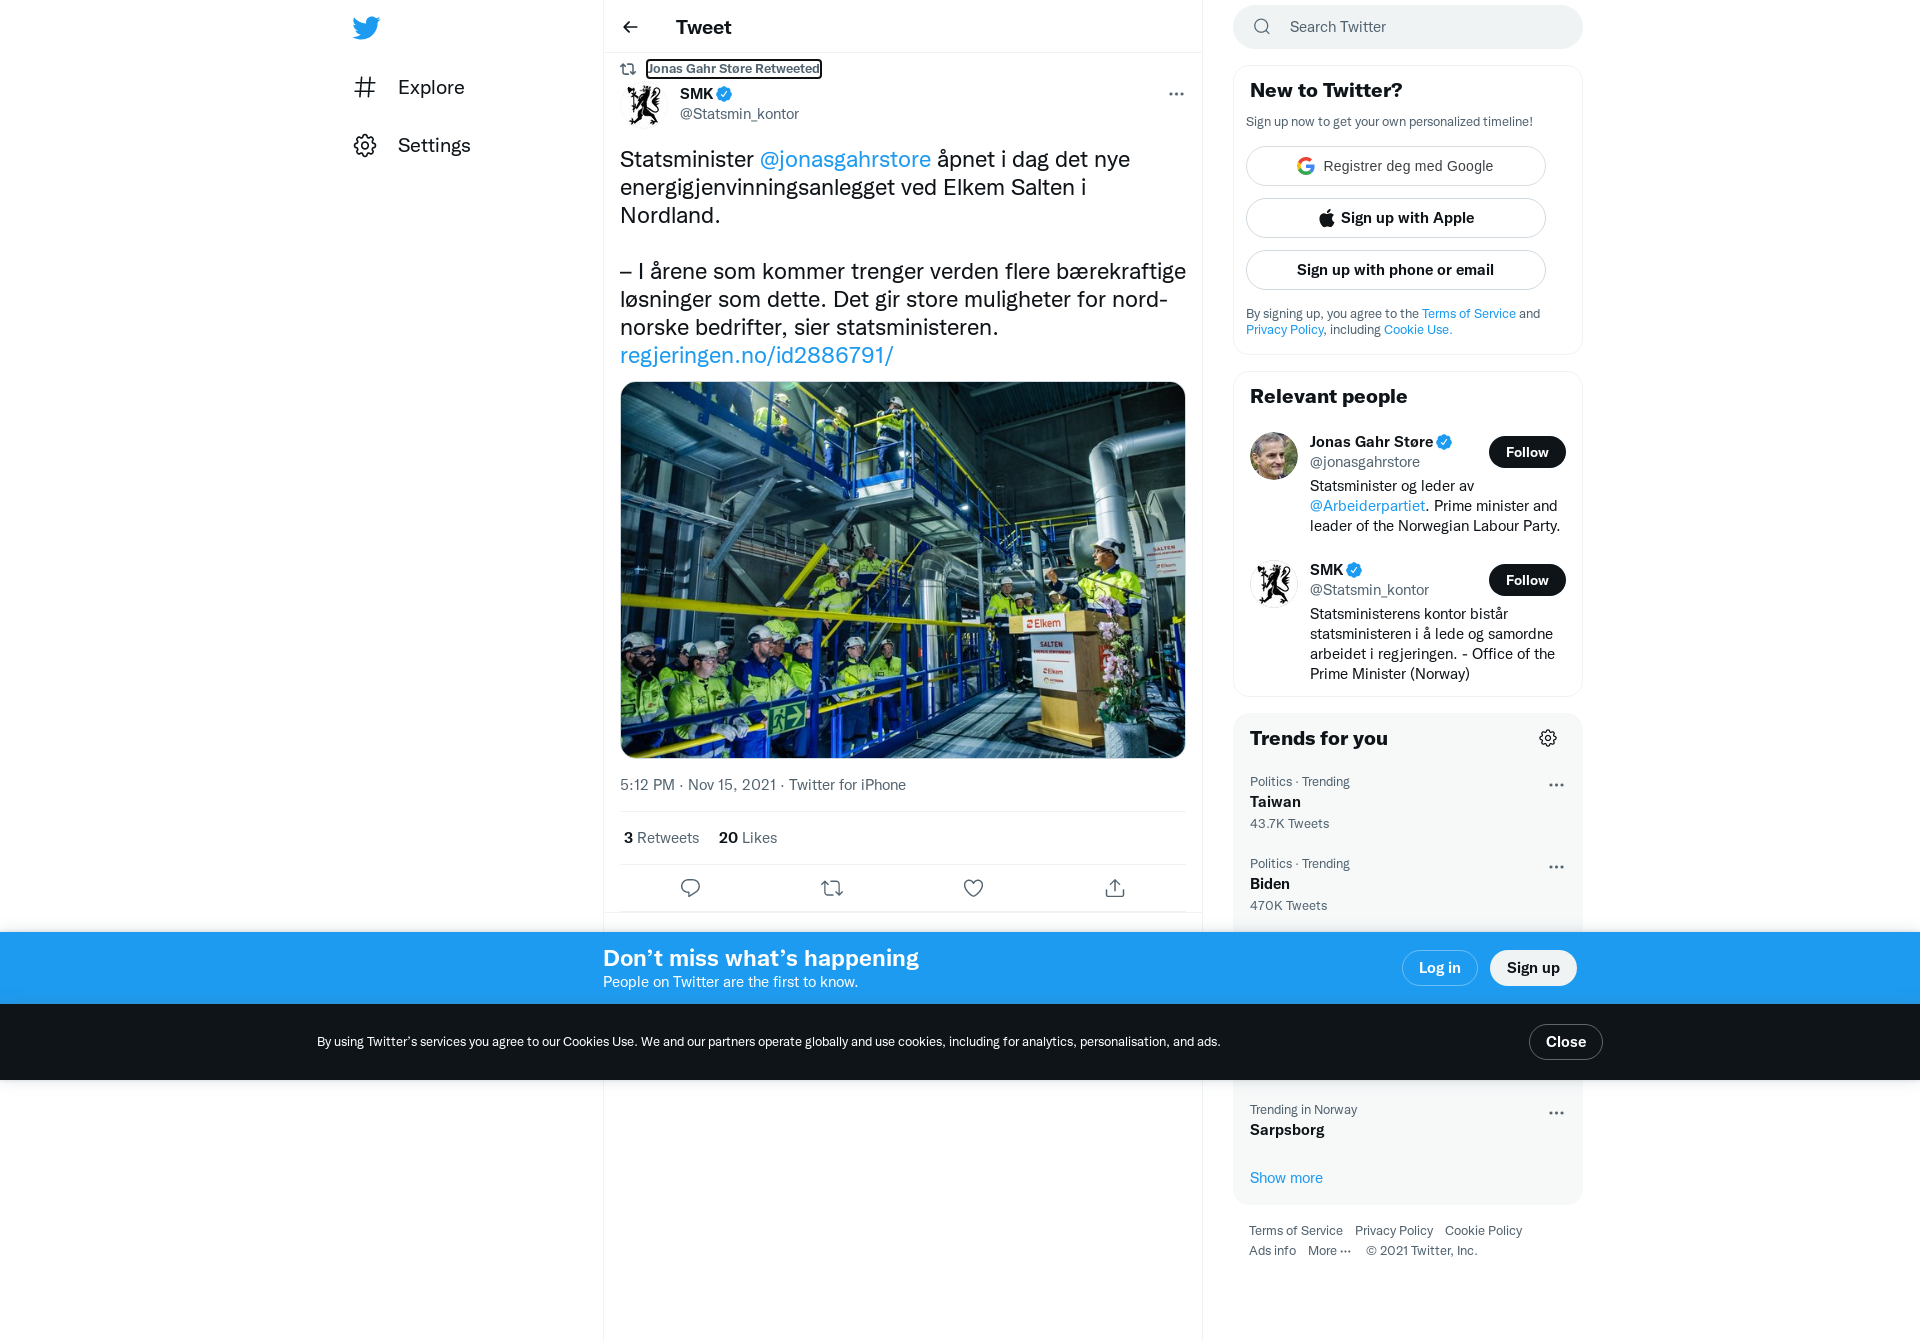Open the More footer menu
Viewport: 1920px width, 1341px height.
(x=1329, y=1251)
